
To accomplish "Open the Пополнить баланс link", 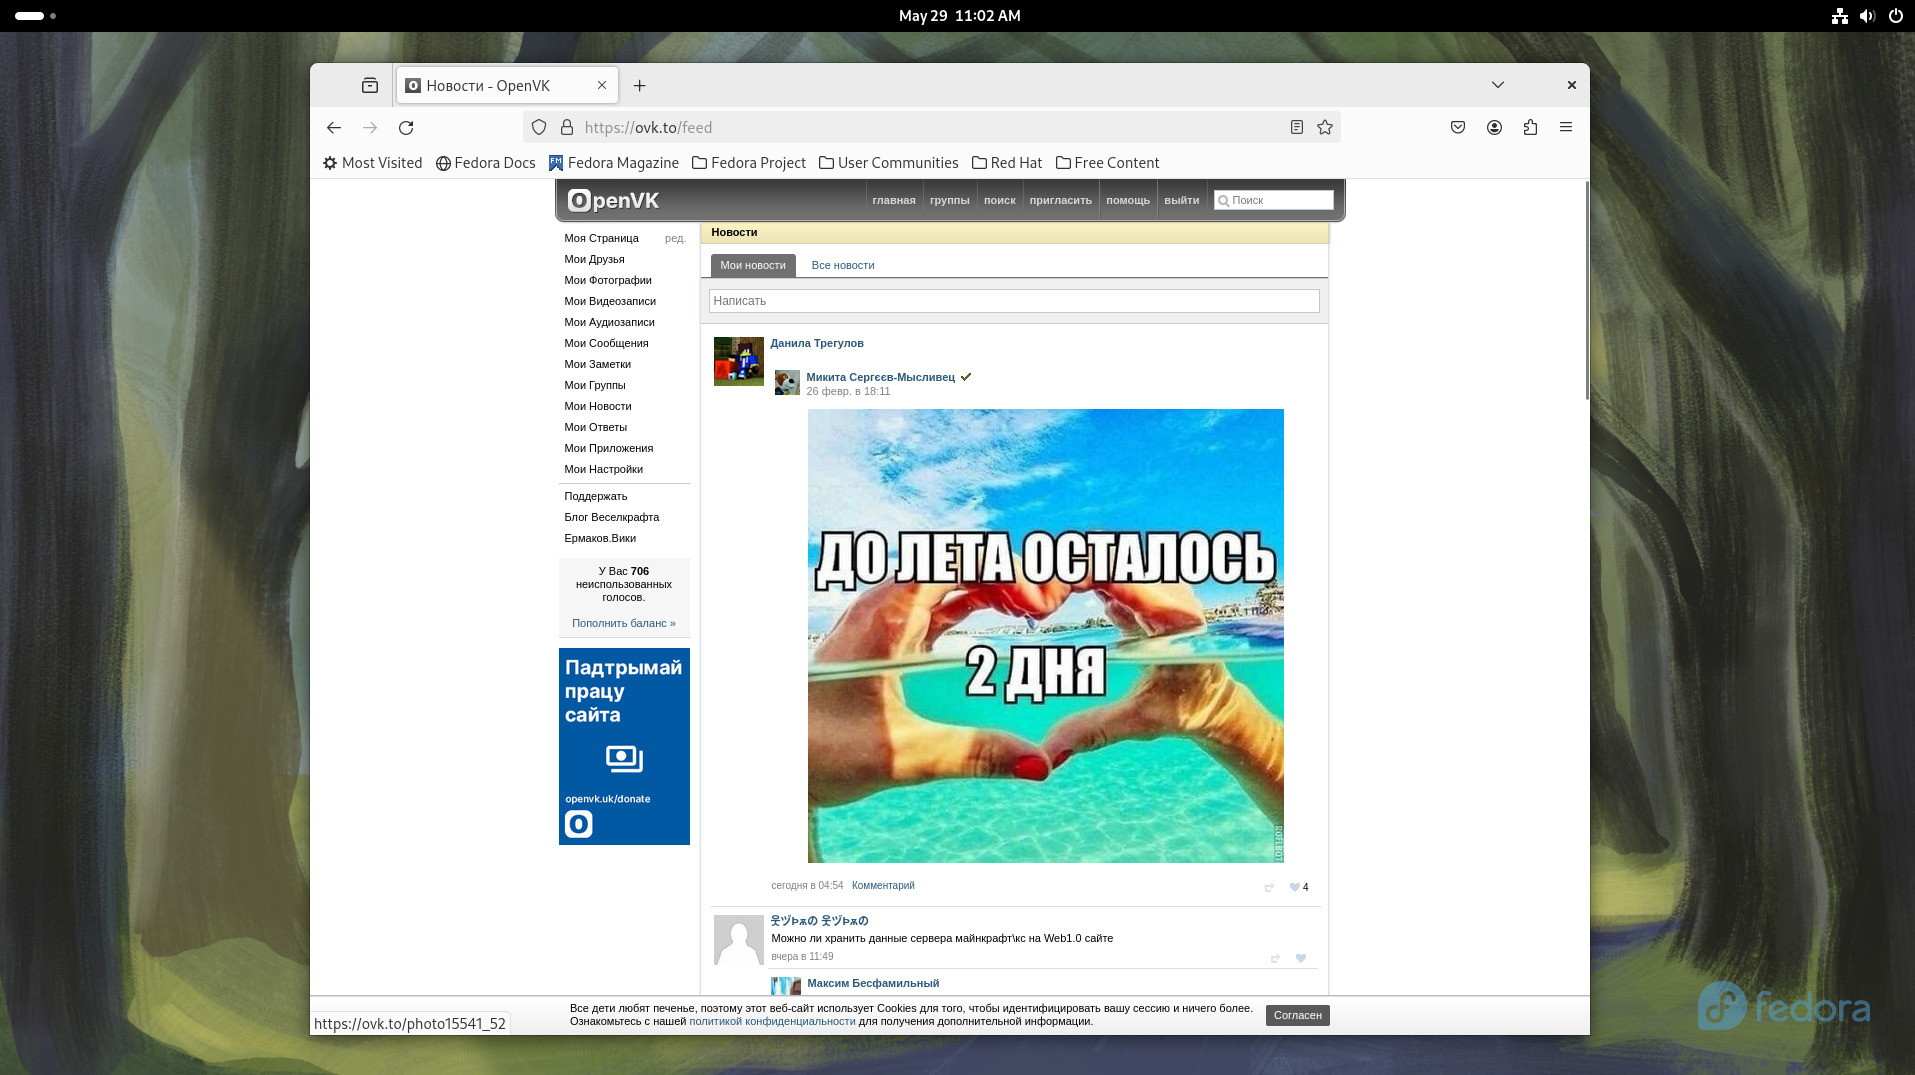I will coord(623,623).
